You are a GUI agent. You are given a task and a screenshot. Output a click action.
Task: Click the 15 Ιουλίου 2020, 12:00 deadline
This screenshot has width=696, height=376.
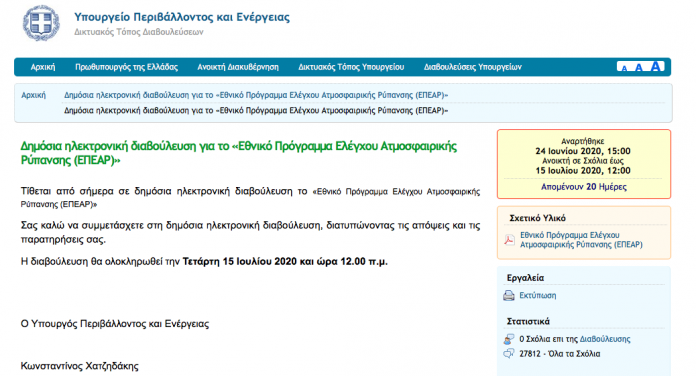point(583,170)
